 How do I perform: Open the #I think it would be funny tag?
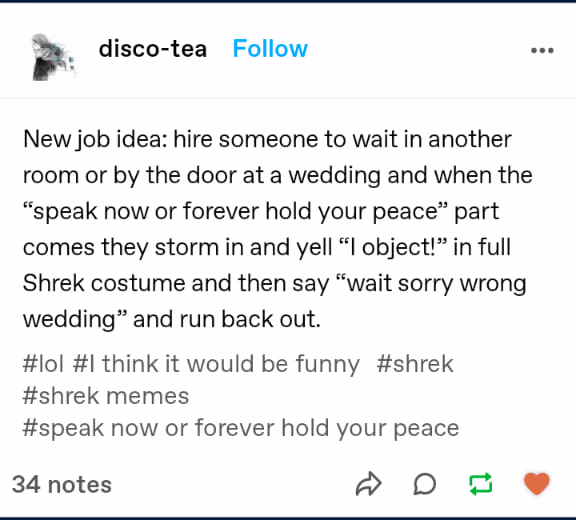[216, 364]
